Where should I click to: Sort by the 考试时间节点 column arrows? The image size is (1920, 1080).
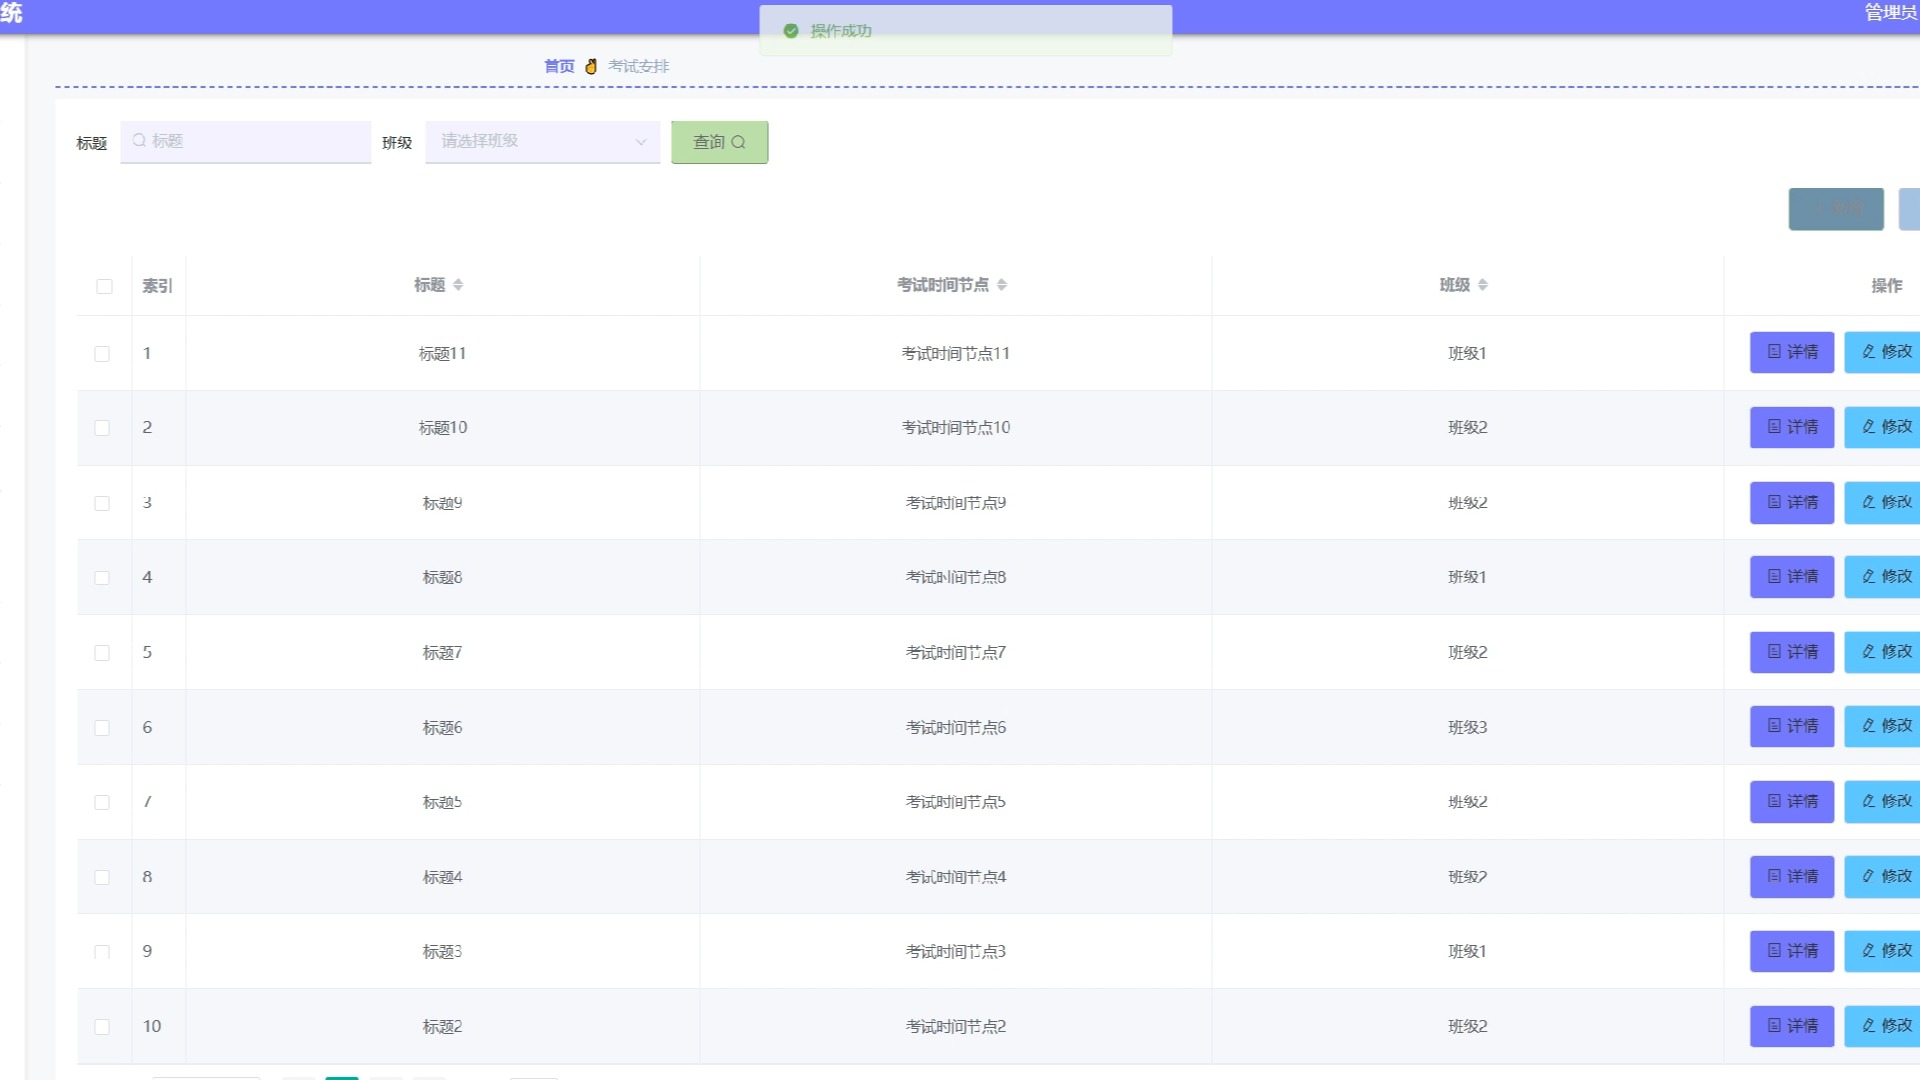tap(1002, 285)
